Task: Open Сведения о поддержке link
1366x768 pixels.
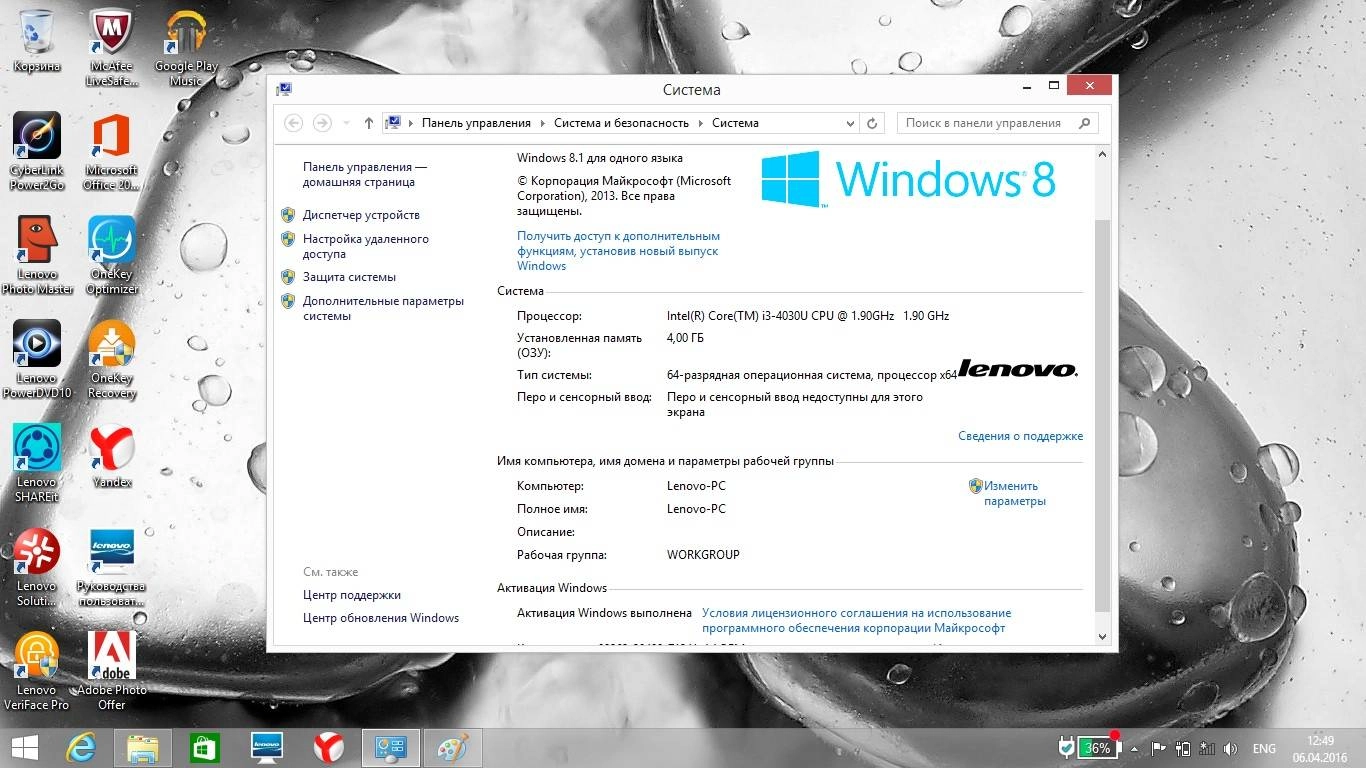Action: 1020,436
